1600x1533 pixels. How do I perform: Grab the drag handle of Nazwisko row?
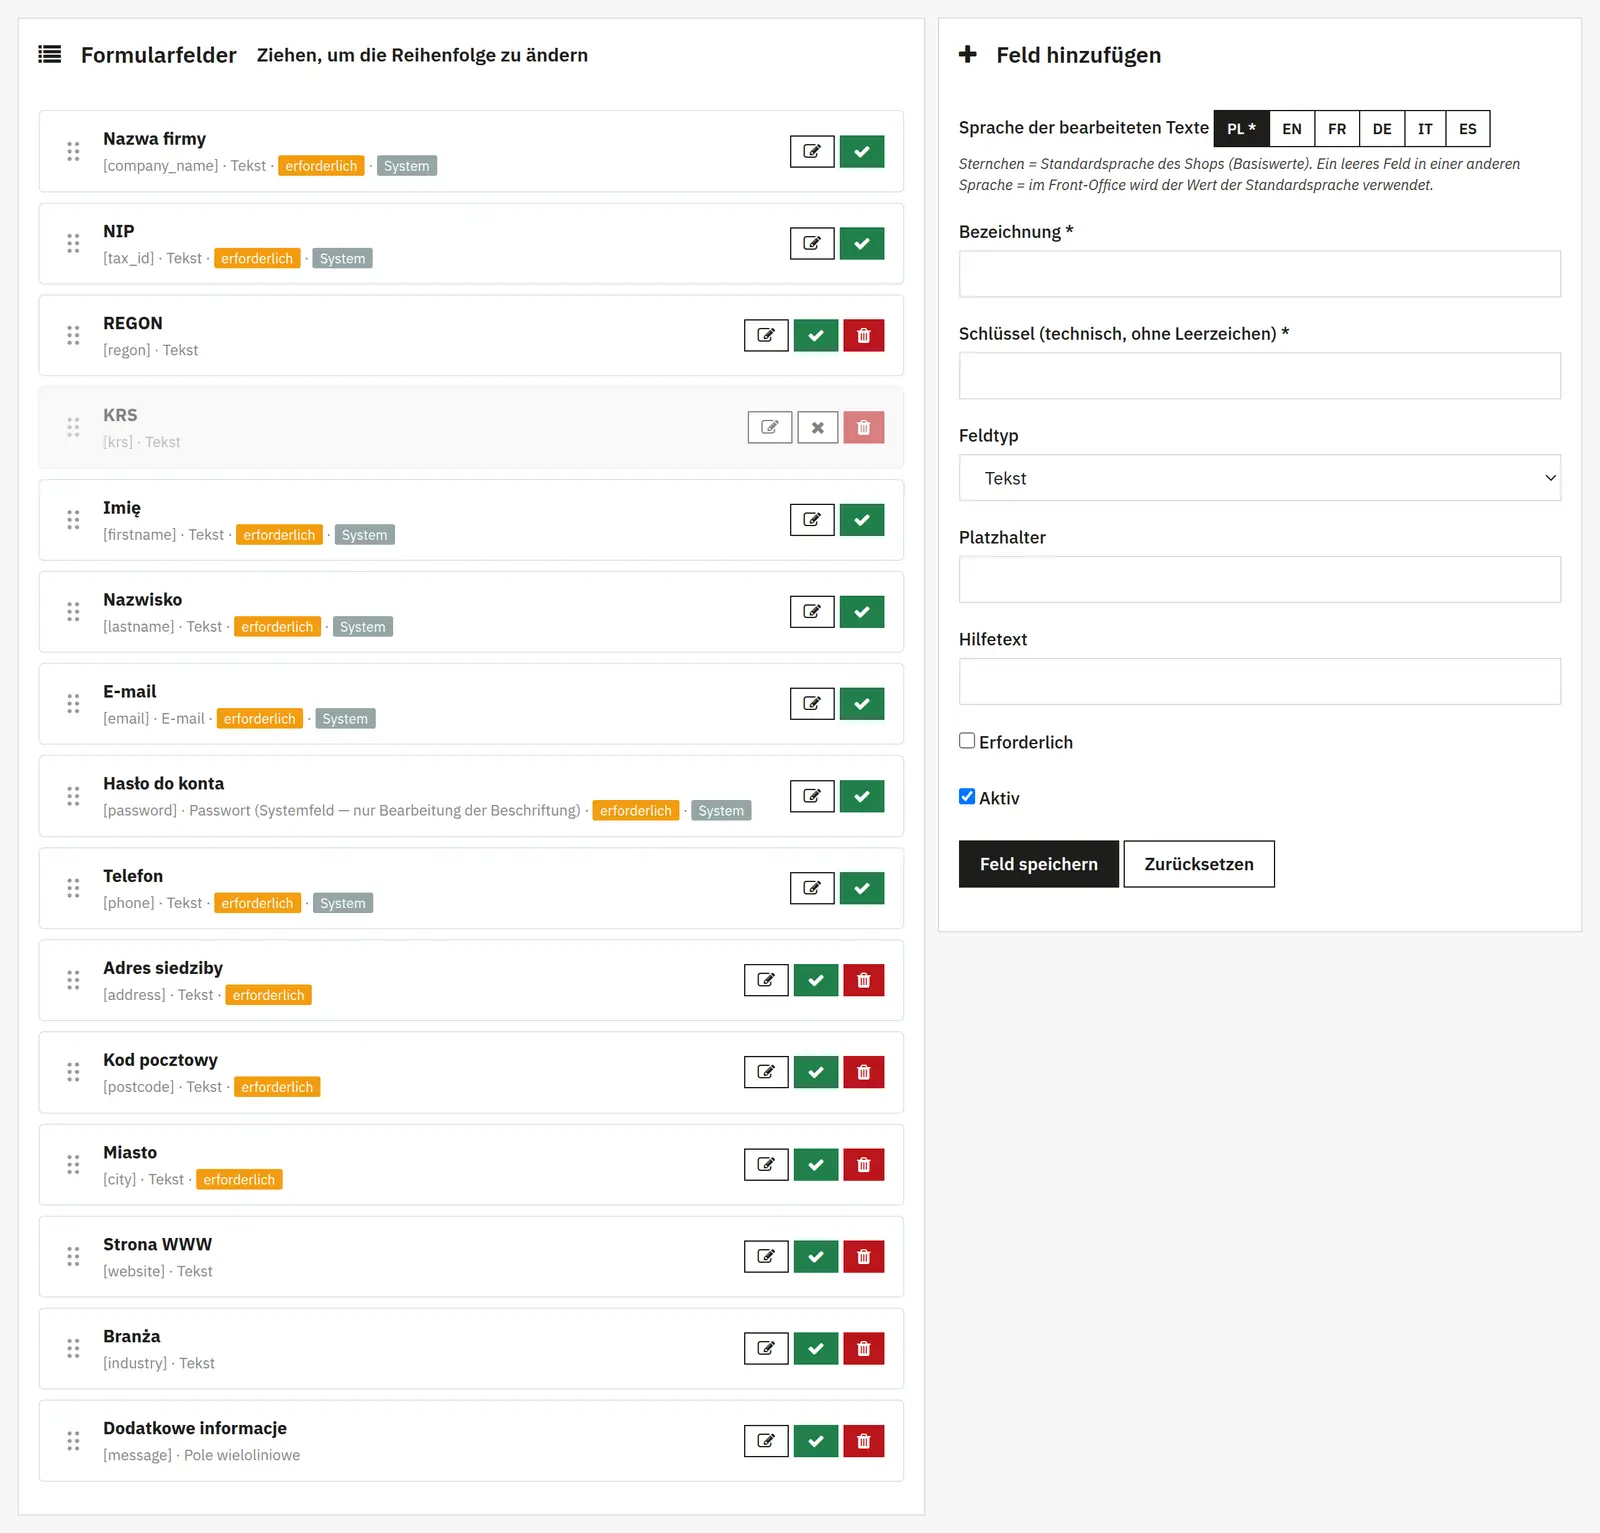tap(73, 612)
